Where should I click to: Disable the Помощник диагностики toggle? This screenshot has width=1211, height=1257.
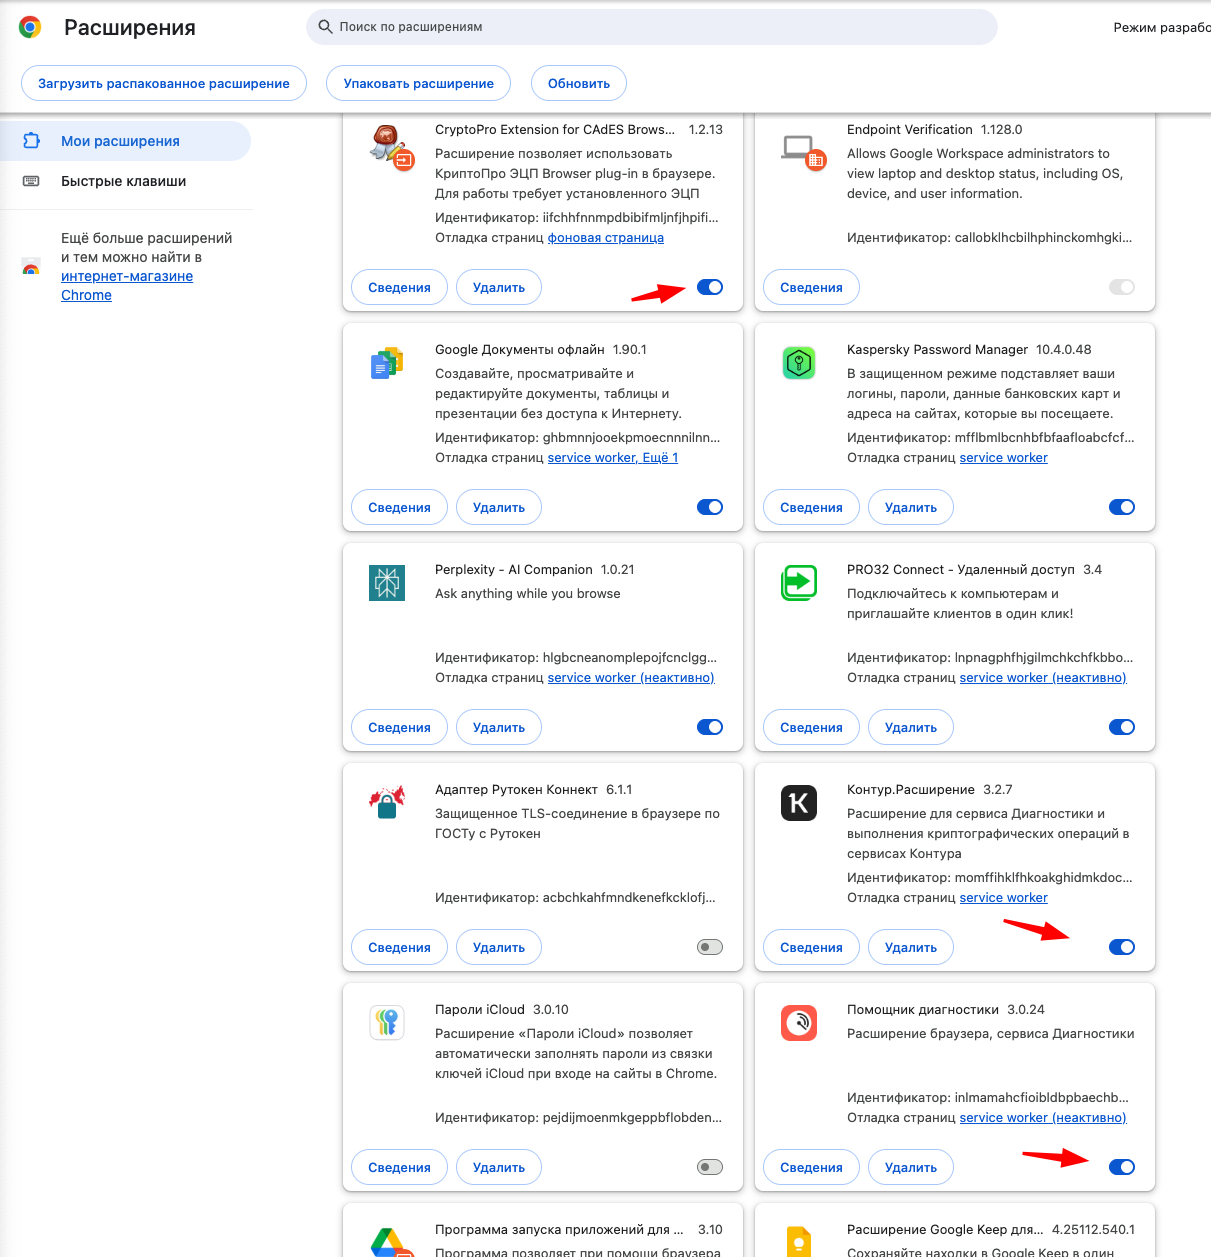click(x=1122, y=1167)
